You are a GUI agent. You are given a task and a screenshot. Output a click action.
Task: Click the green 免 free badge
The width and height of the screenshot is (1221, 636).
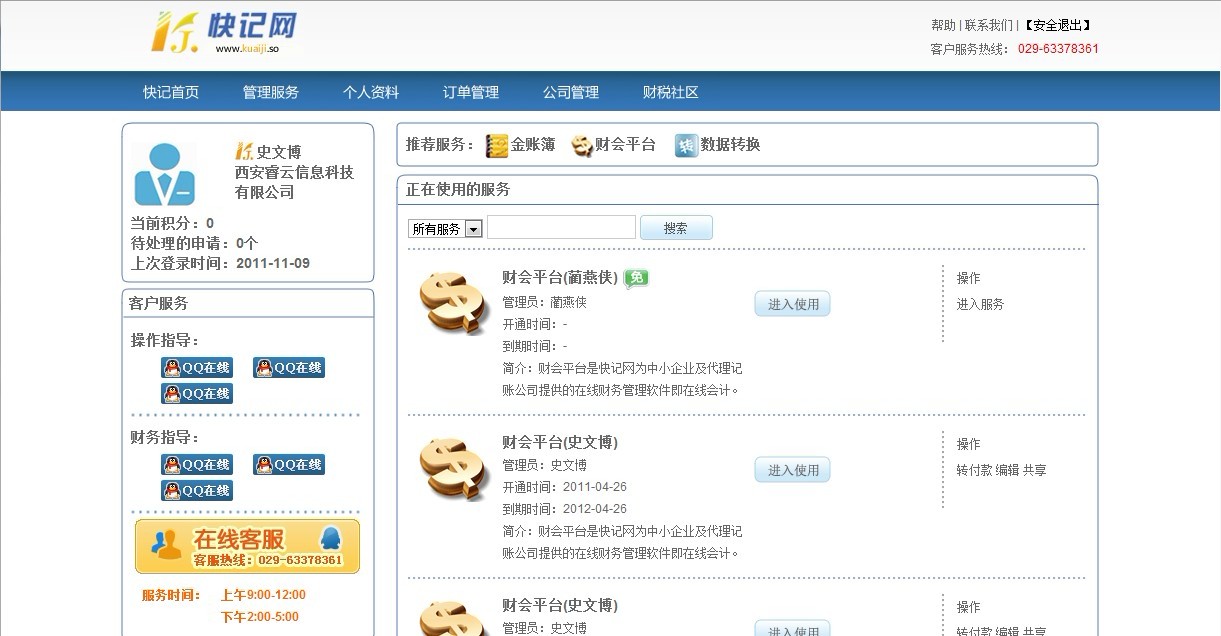click(636, 278)
